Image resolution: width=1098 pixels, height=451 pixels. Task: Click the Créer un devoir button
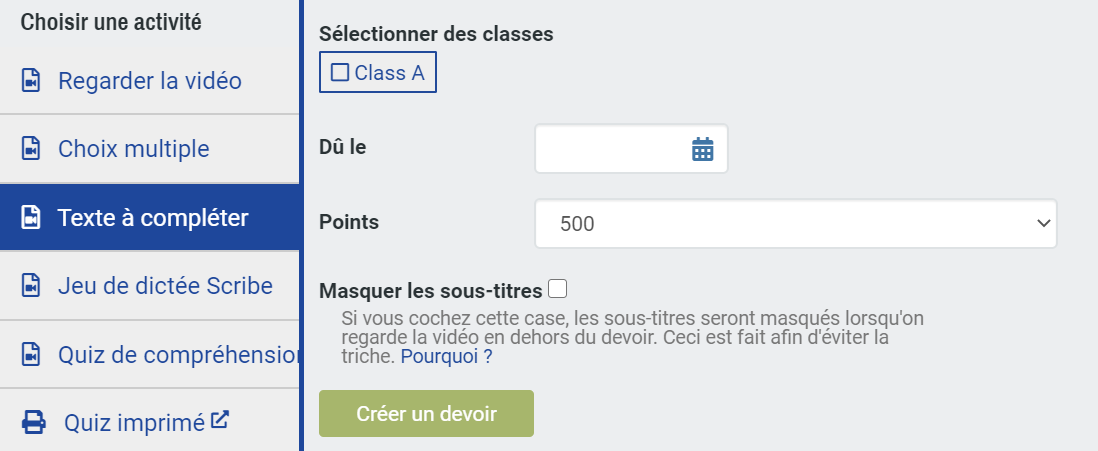[426, 413]
